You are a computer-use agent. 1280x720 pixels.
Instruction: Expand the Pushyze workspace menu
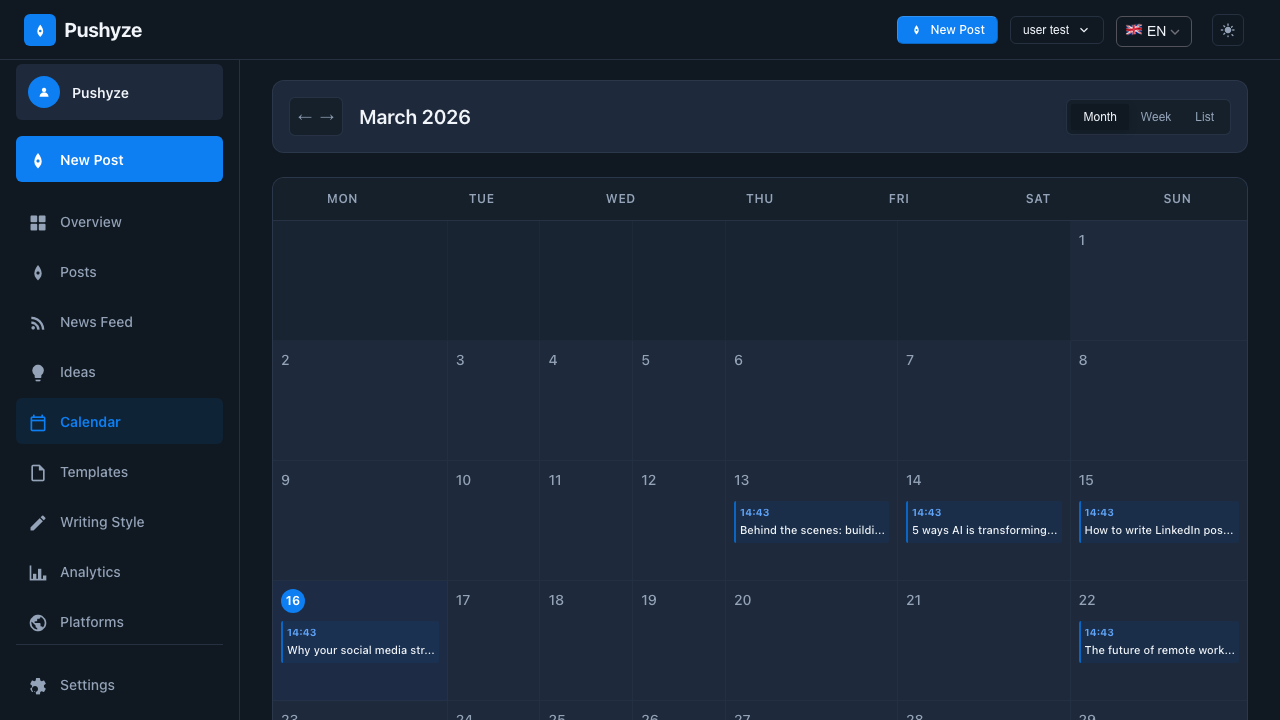point(119,92)
